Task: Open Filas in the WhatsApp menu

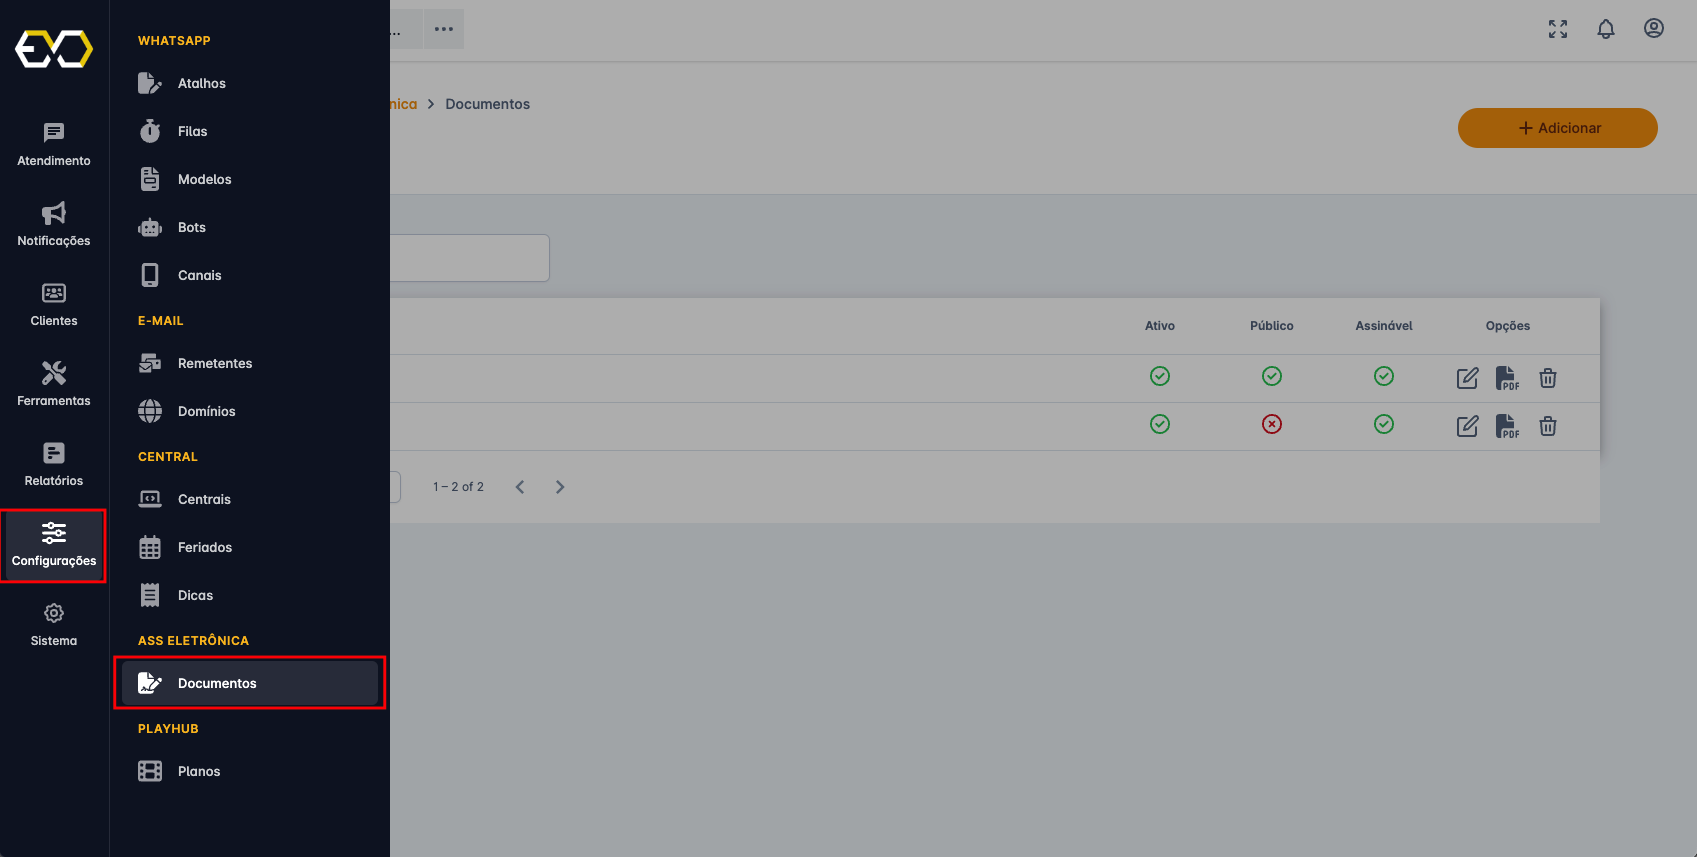Action: click(x=192, y=131)
